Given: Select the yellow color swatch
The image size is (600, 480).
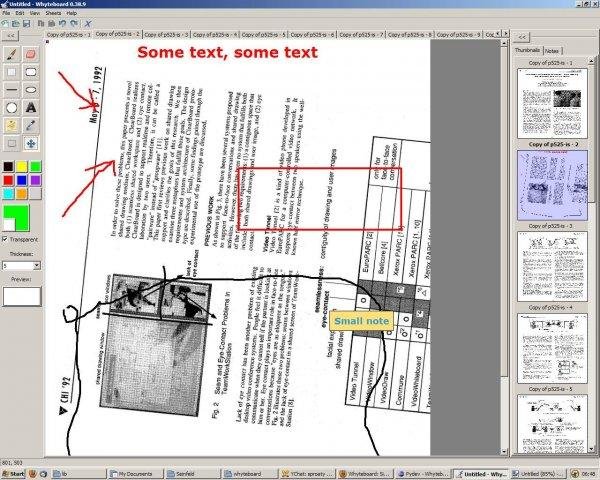Looking at the screenshot, I should (22, 167).
